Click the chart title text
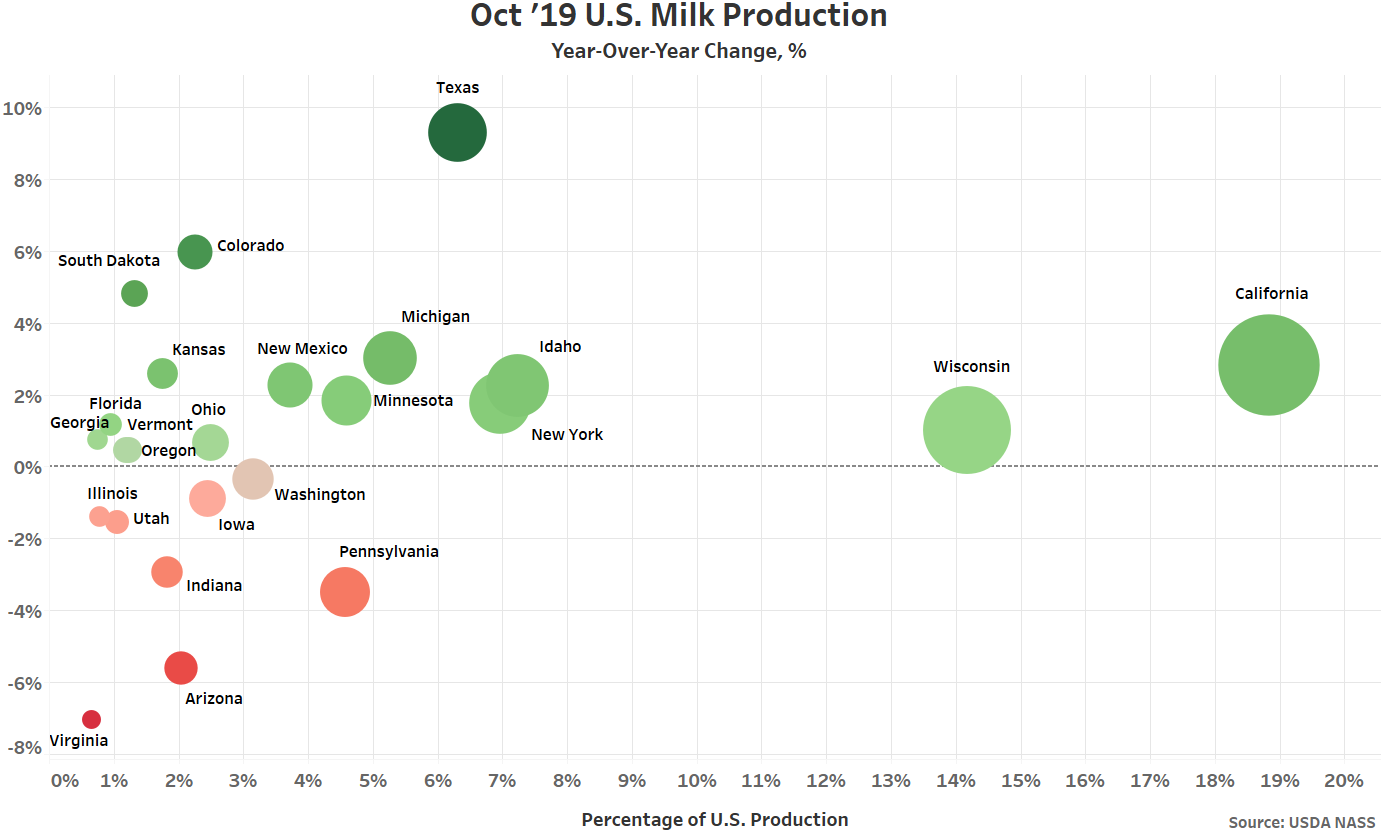 tap(679, 17)
